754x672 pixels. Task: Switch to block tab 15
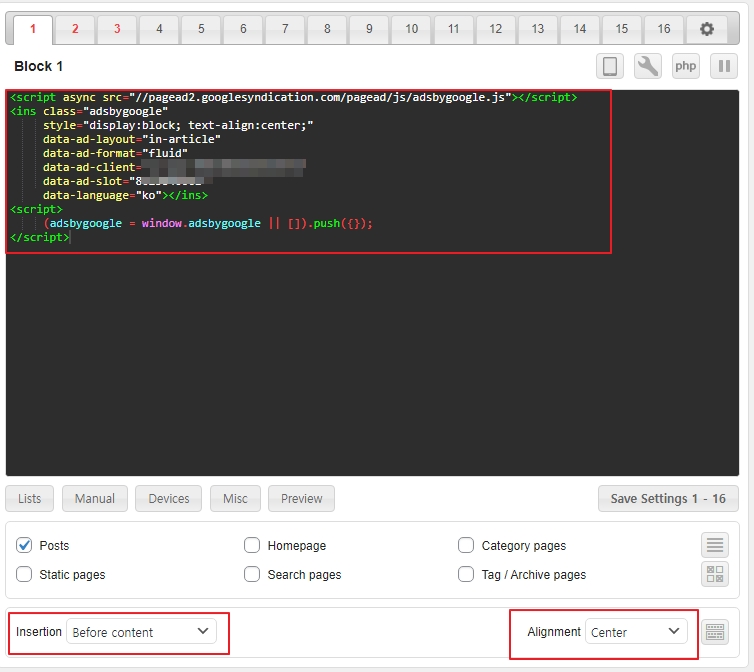[x=622, y=29]
